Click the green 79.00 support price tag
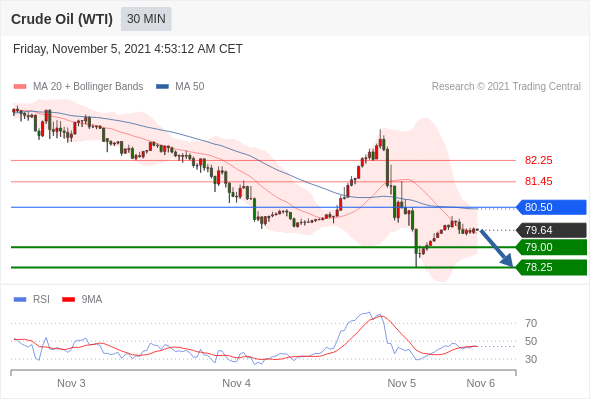 point(551,247)
